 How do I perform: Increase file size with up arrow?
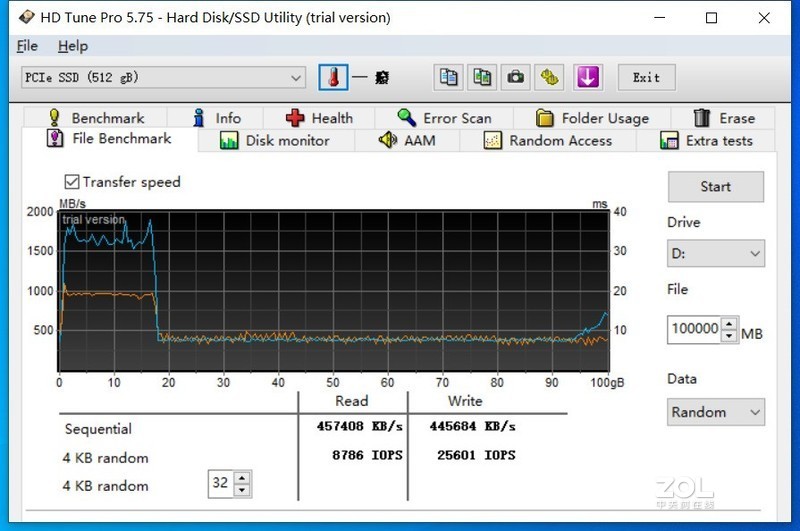pos(730,323)
